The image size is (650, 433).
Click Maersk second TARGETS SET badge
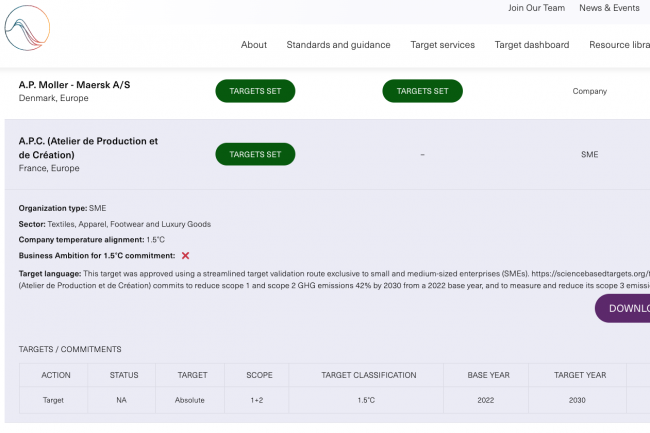point(422,91)
